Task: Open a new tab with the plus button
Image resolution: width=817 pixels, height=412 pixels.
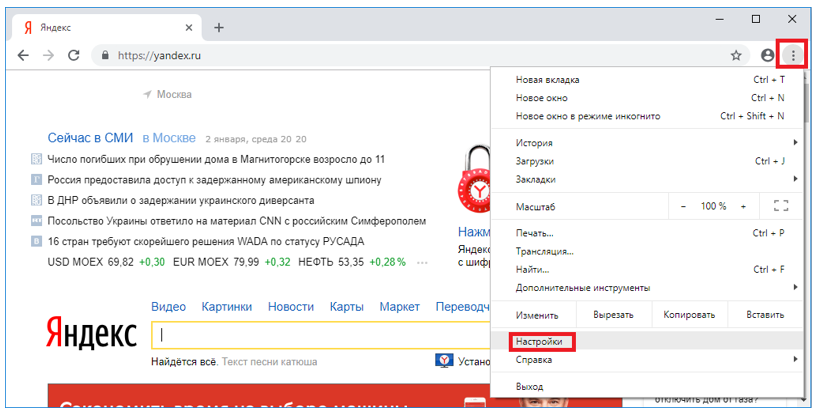Action: 219,28
